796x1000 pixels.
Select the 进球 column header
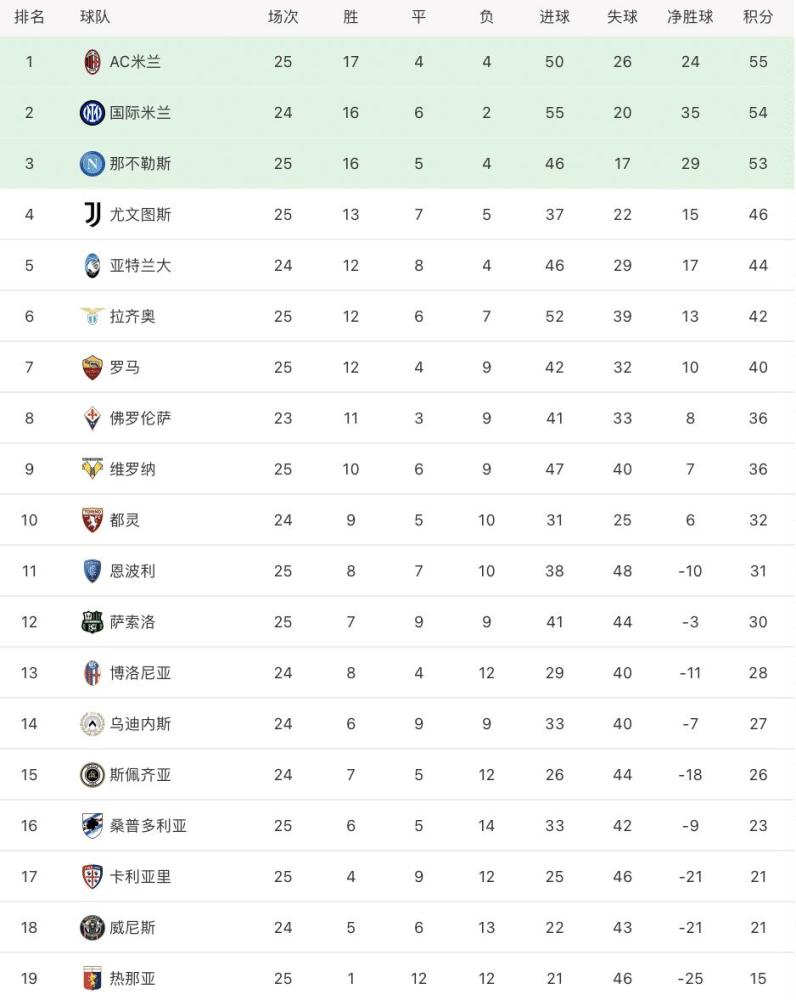click(554, 17)
